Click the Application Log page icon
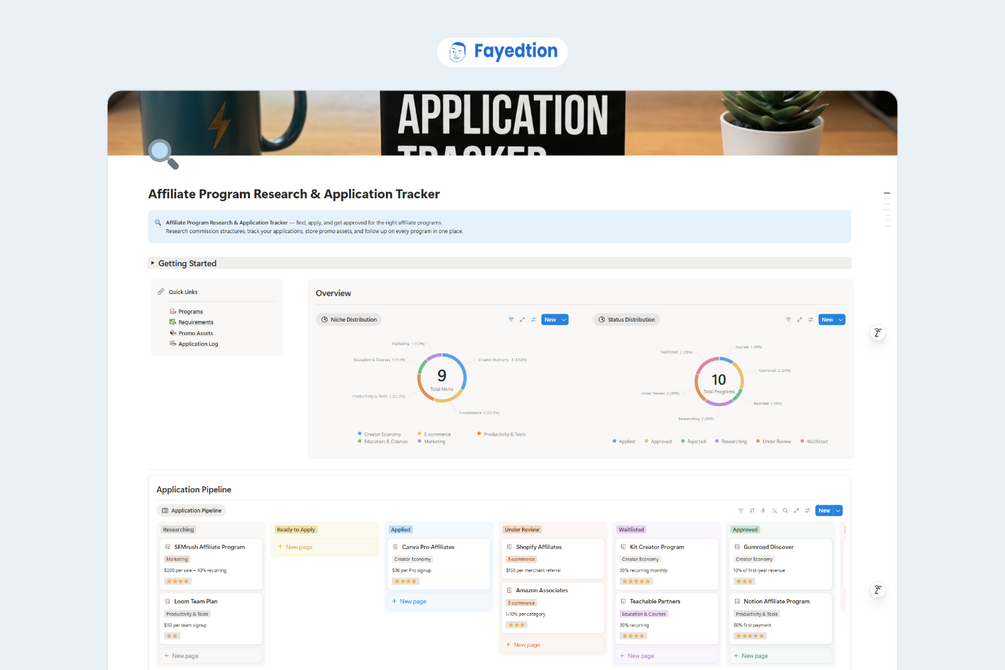The width and height of the screenshot is (1005, 670). [172, 344]
